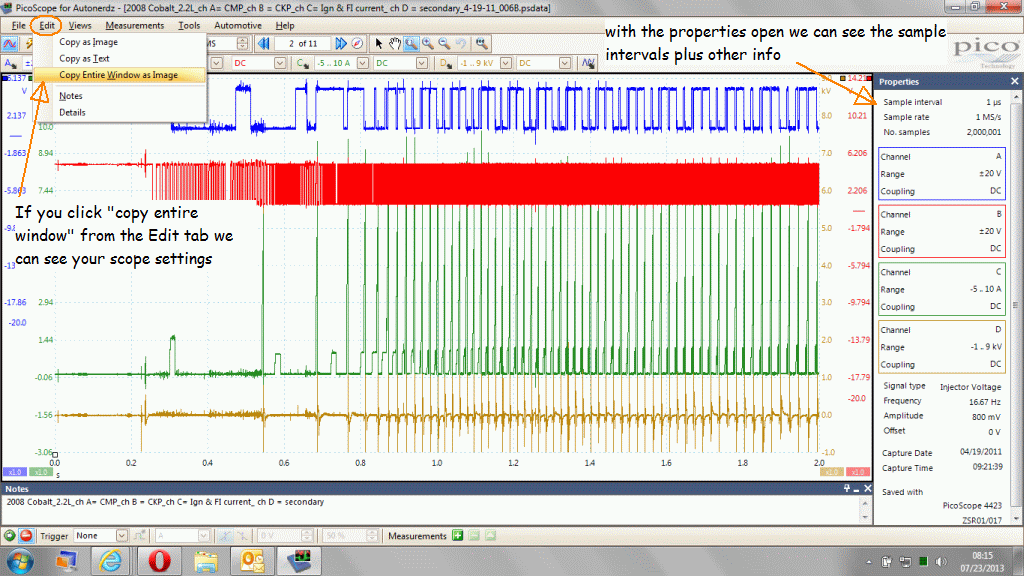Open the File menu

18,25
